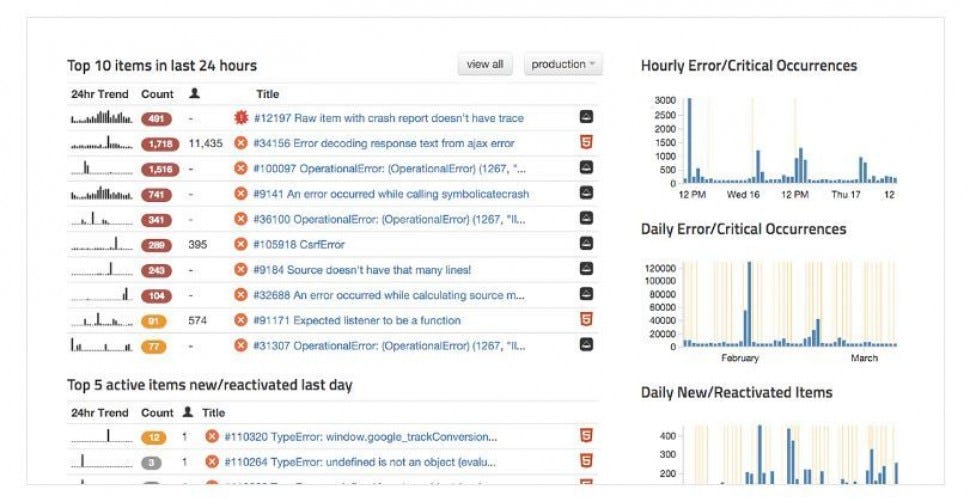Image resolution: width=970 pixels, height=502 pixels.
Task: Click the sparkline trend for #100097 row
Action: [101, 168]
